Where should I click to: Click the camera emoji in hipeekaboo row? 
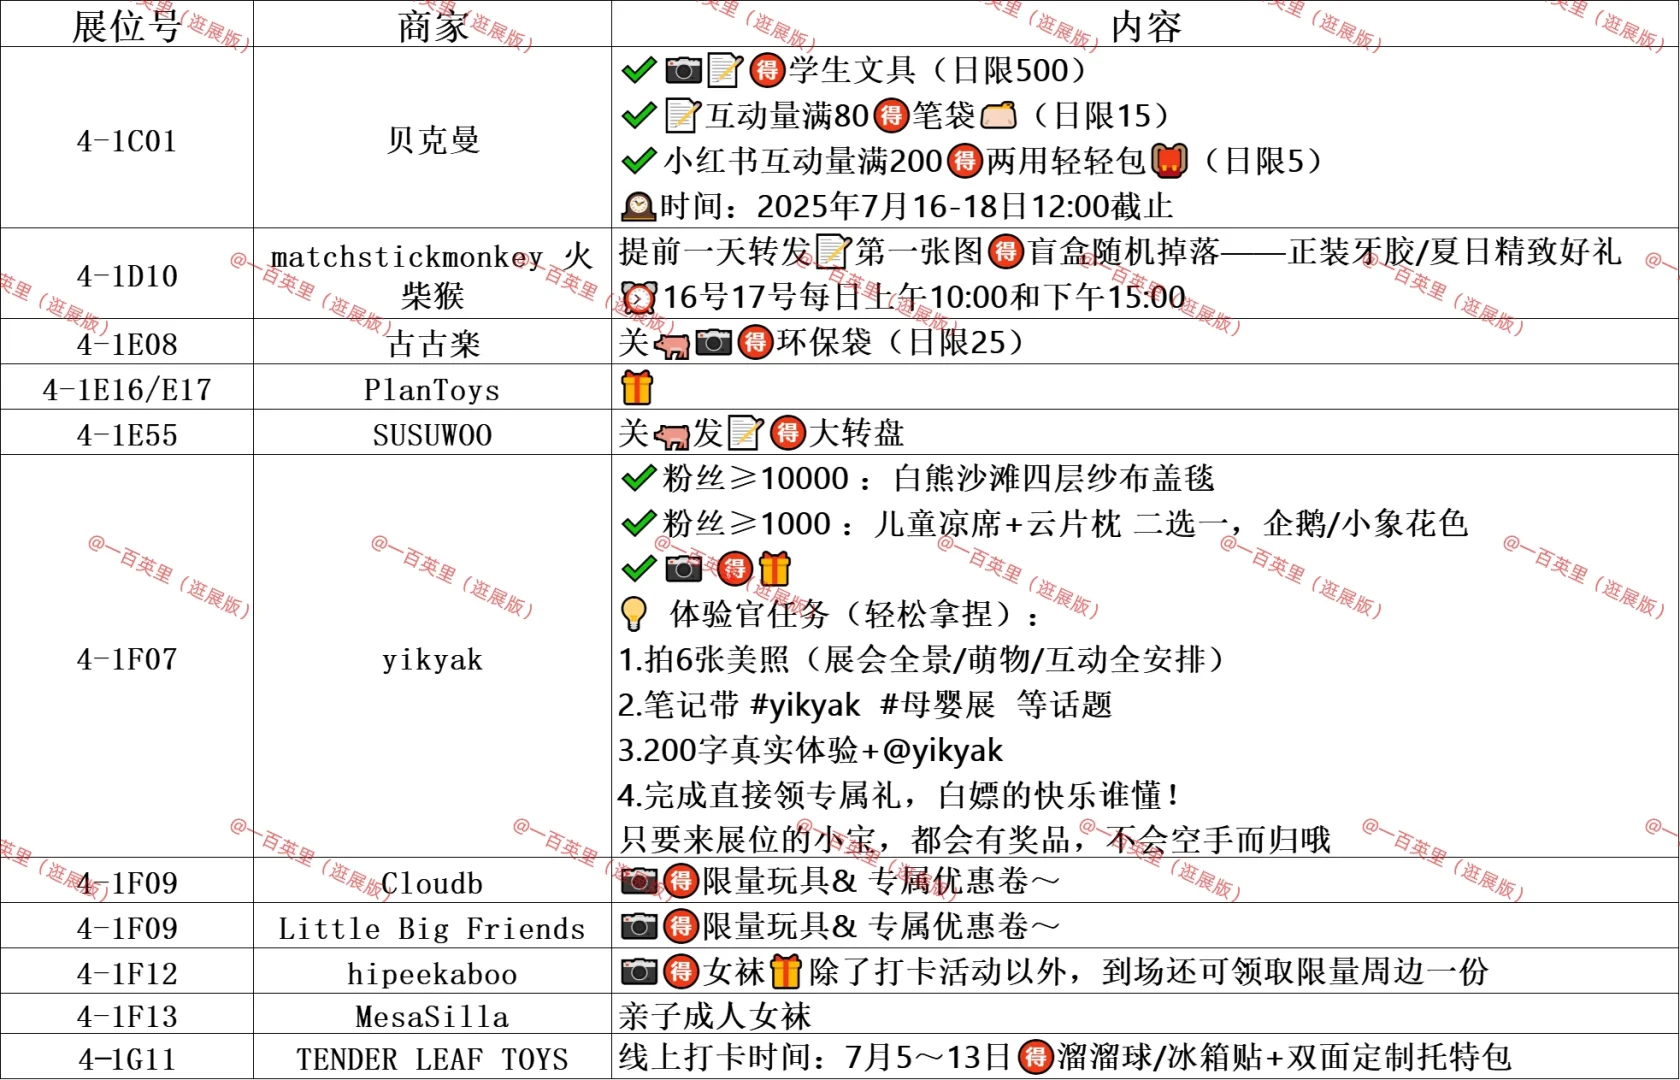tap(640, 971)
